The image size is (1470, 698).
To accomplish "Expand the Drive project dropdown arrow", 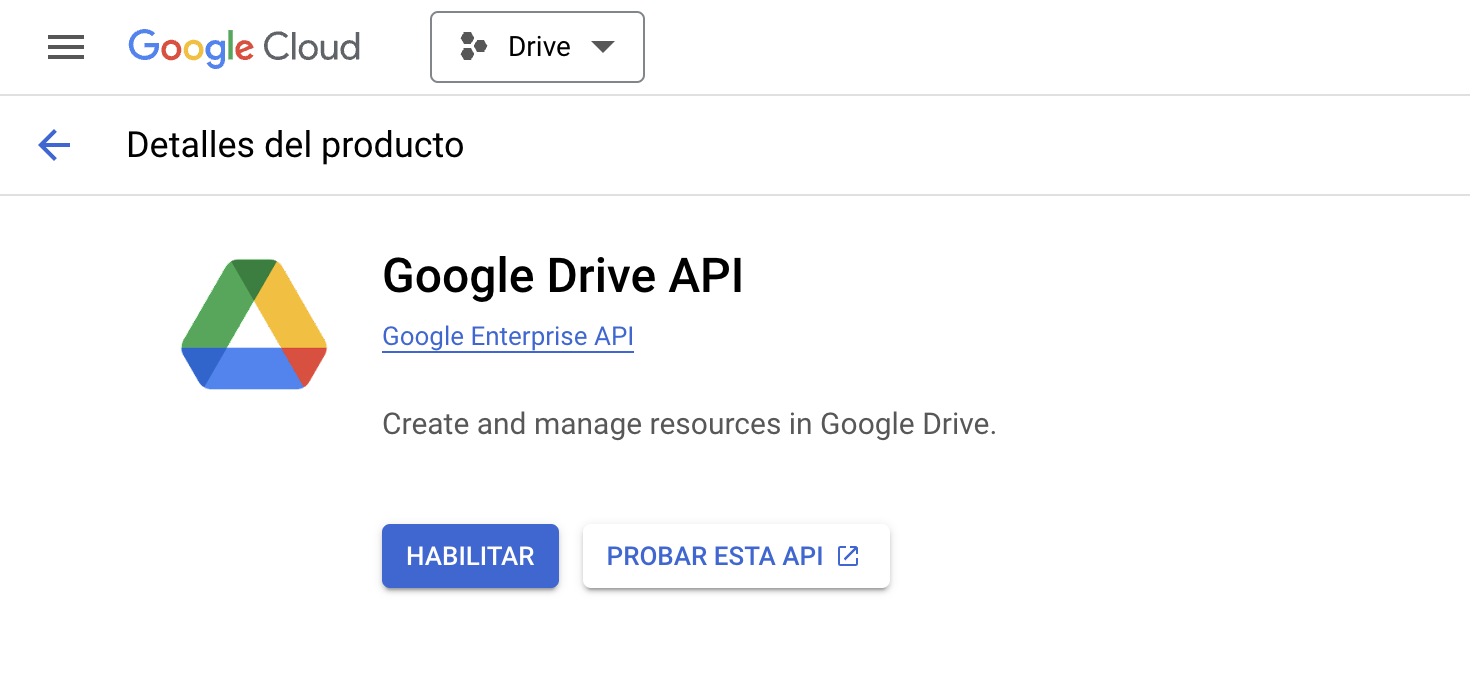I will [602, 47].
